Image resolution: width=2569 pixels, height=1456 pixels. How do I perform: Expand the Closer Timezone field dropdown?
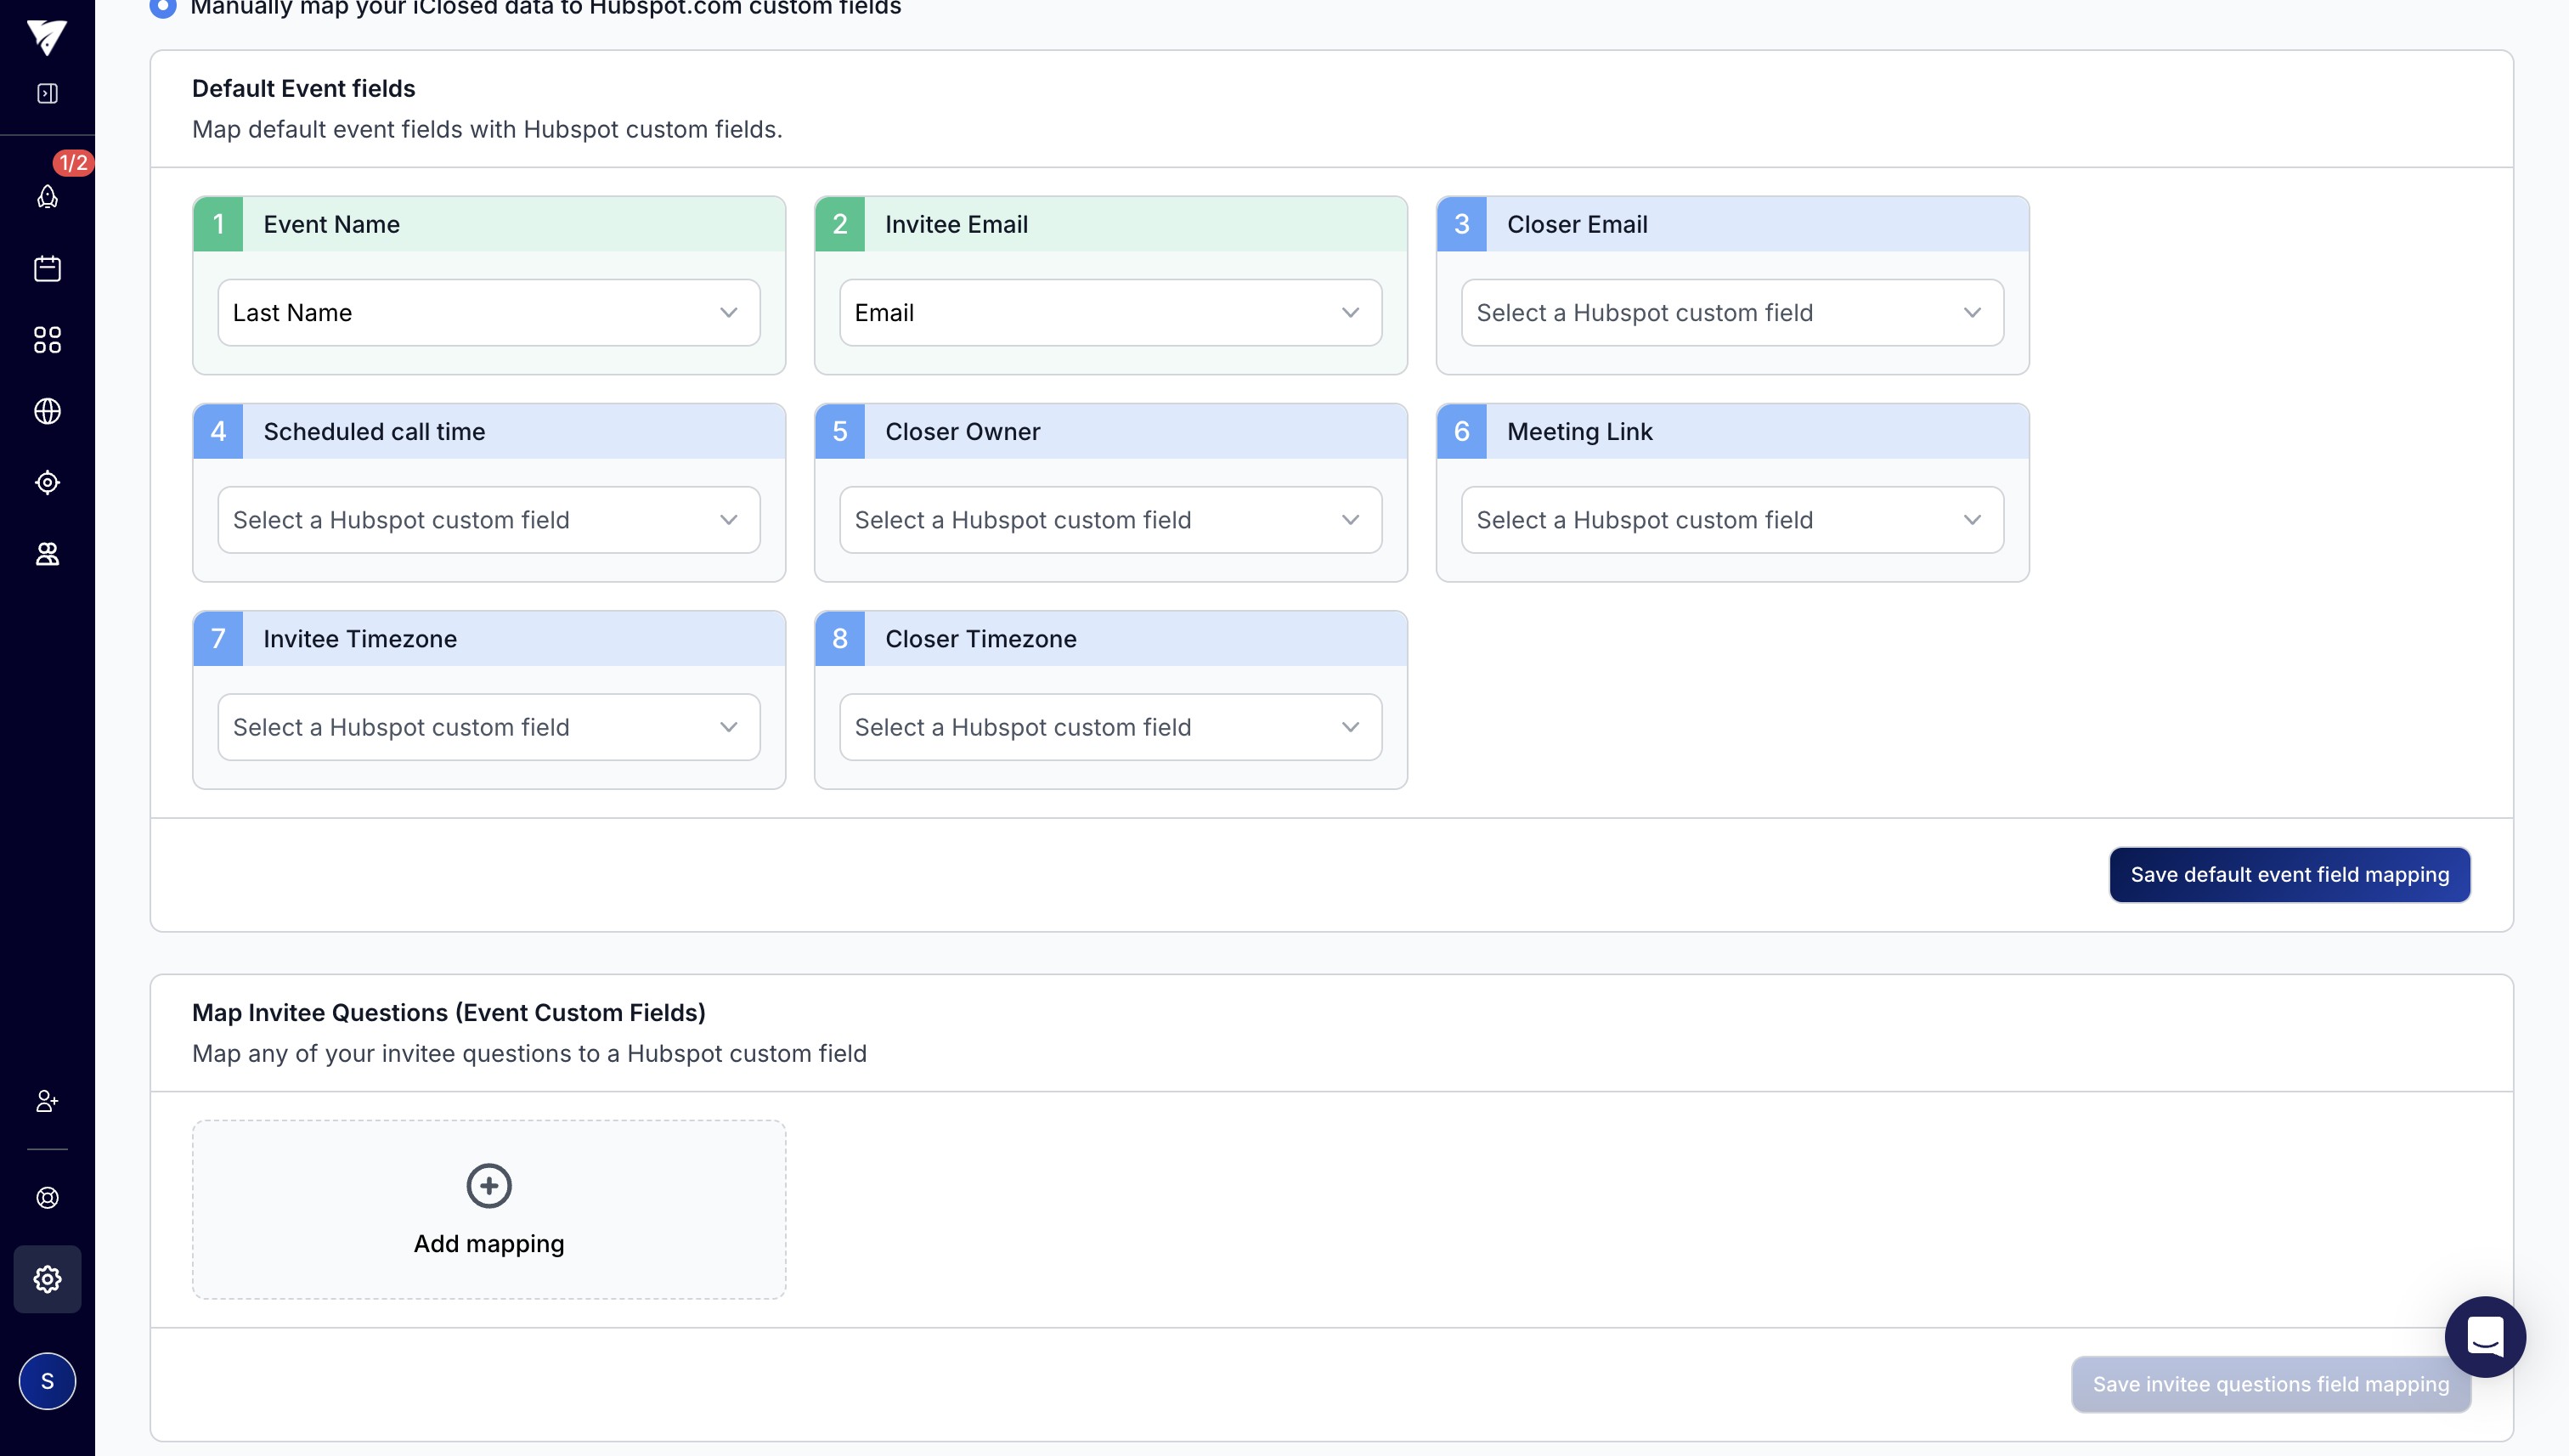click(1110, 727)
